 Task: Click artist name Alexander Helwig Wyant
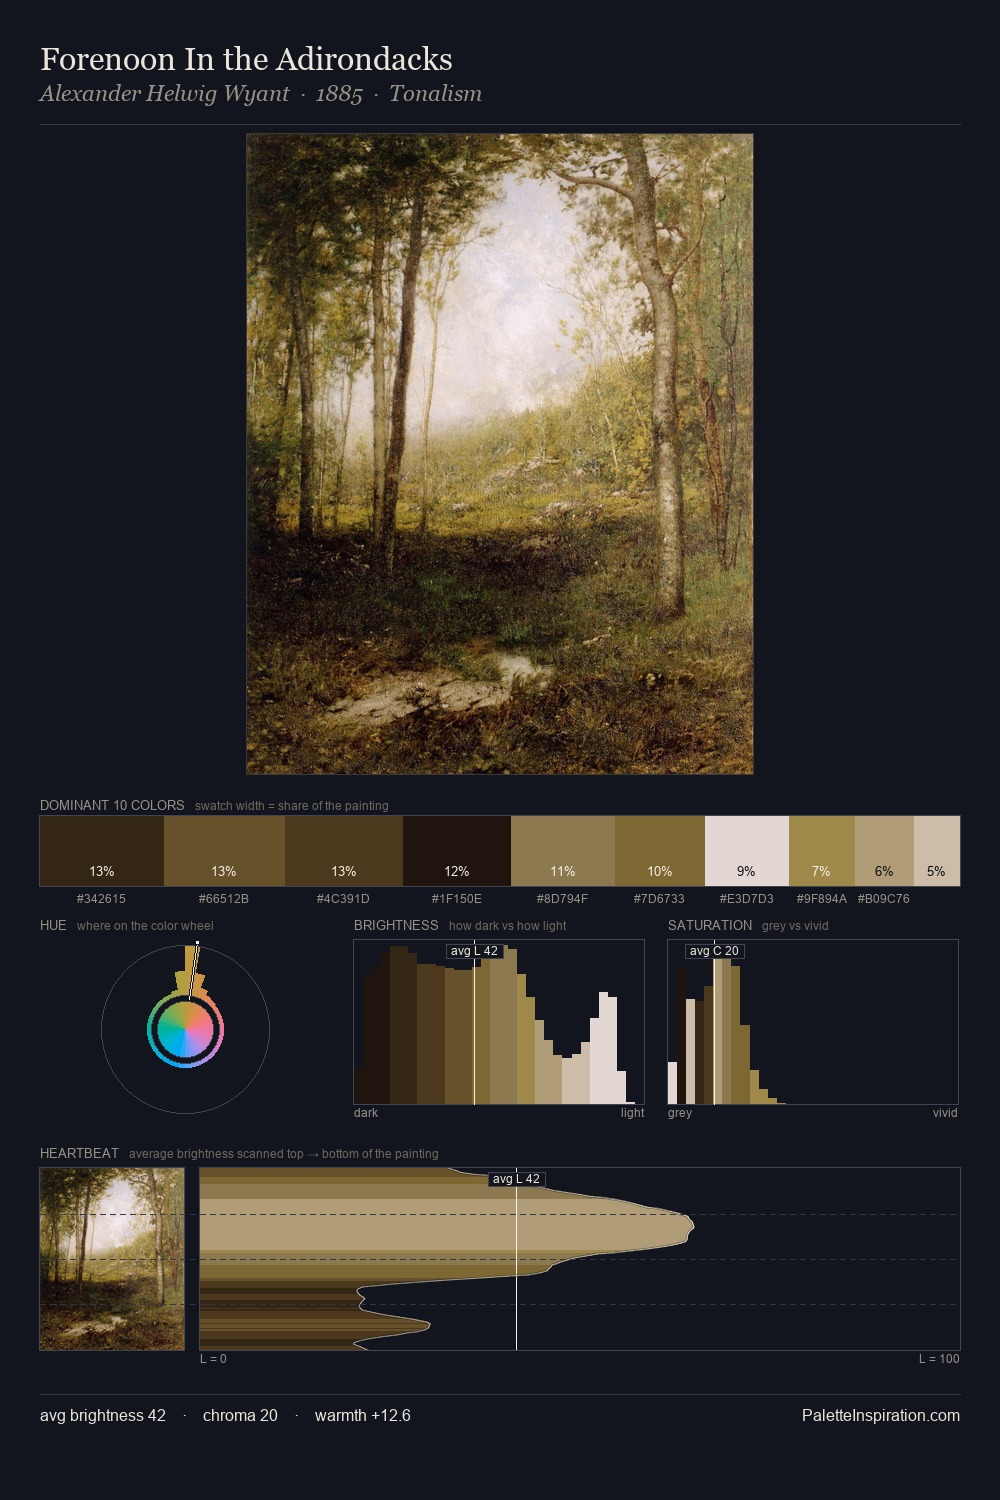(x=165, y=94)
